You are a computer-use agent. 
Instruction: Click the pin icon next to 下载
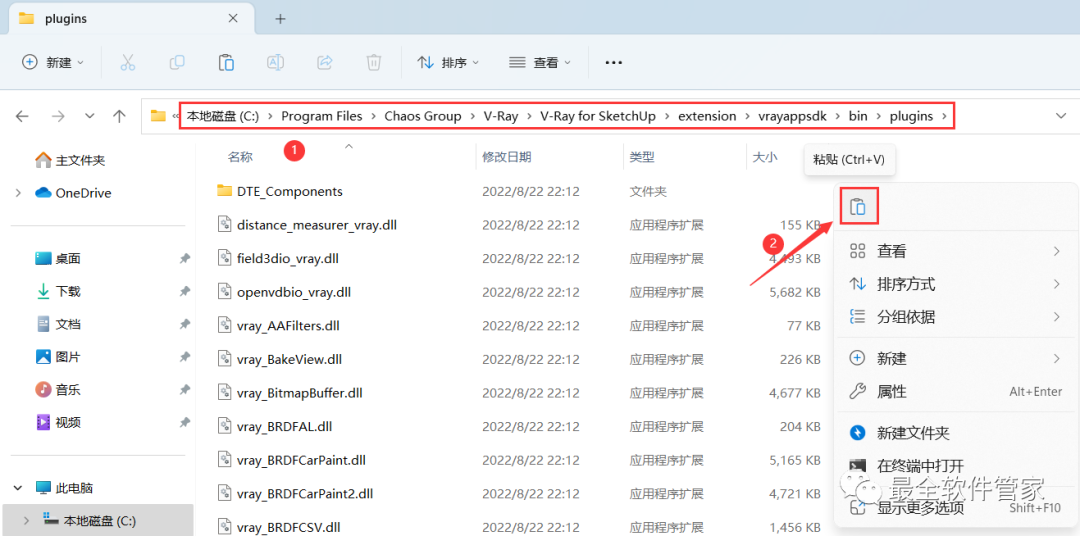pos(184,291)
